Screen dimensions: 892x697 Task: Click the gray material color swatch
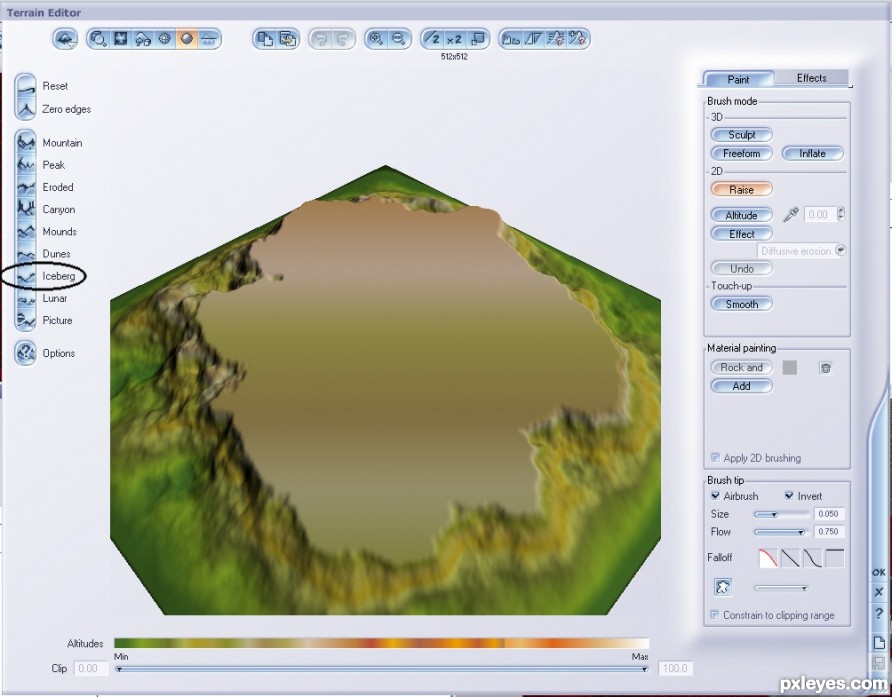click(x=790, y=368)
